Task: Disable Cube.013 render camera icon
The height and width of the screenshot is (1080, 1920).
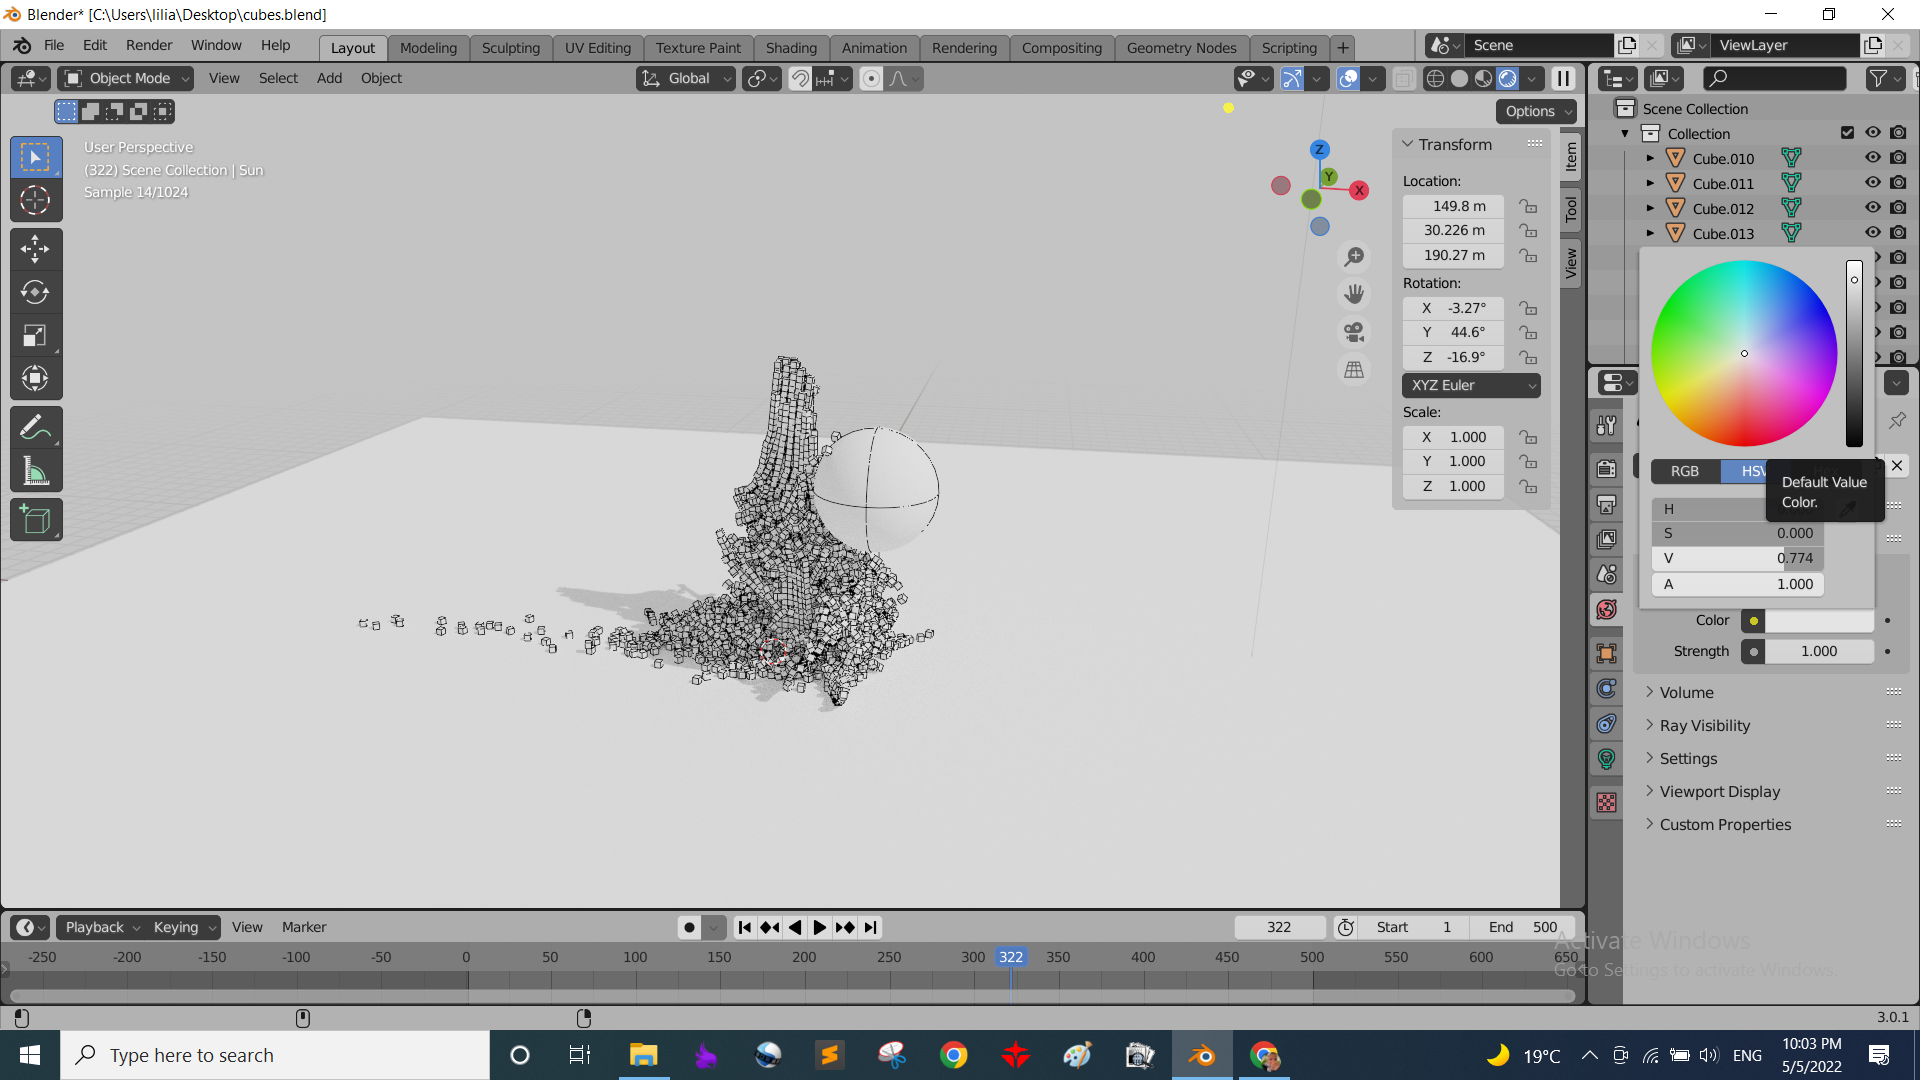Action: tap(1898, 233)
